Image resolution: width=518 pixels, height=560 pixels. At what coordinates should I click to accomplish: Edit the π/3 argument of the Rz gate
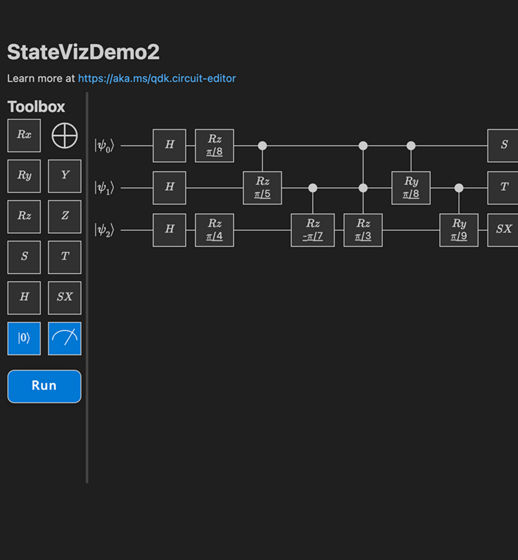coord(363,236)
